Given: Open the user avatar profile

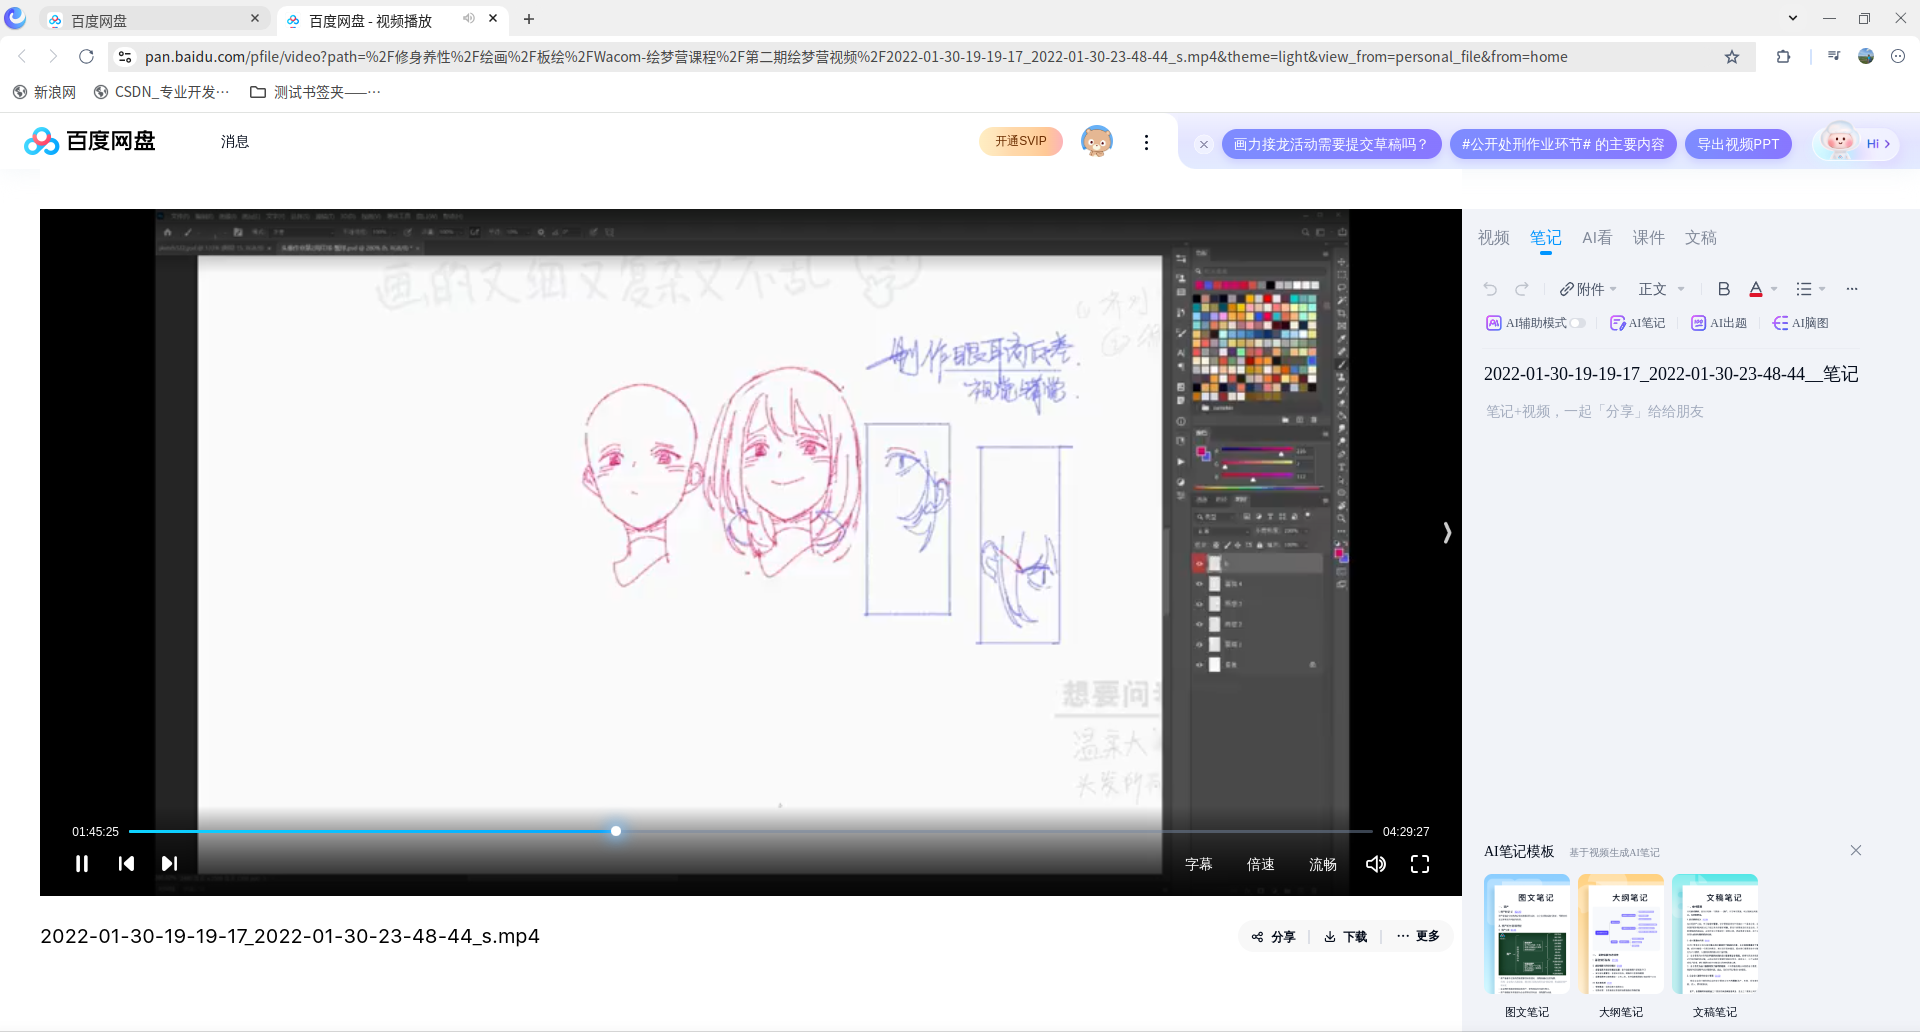Looking at the screenshot, I should coord(1097,142).
